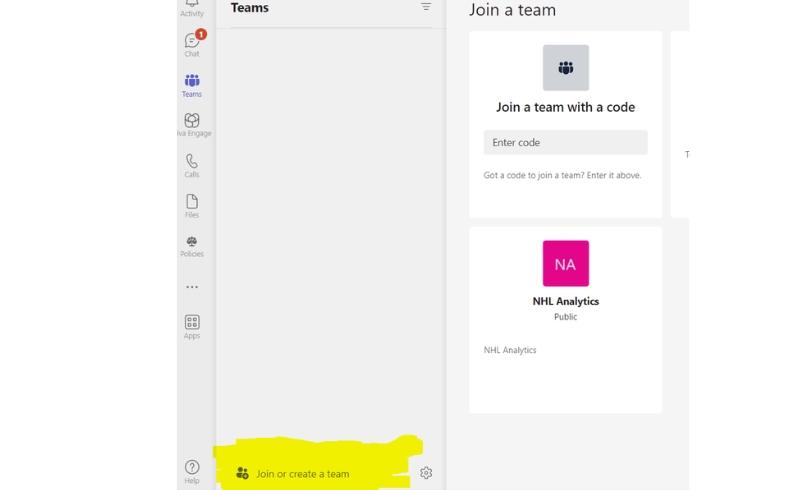
Task: Click the NHL Analytics description text
Action: (510, 350)
